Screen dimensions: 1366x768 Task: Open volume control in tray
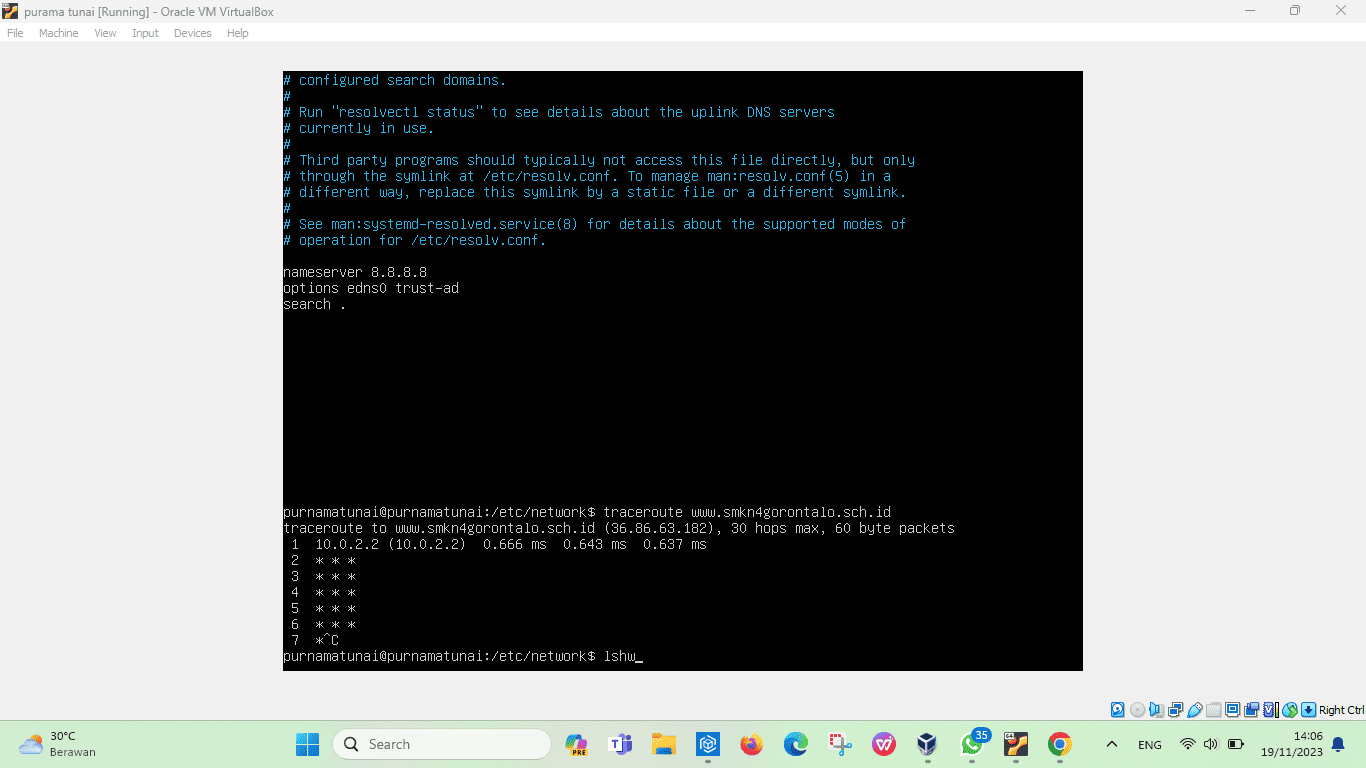[x=1211, y=744]
